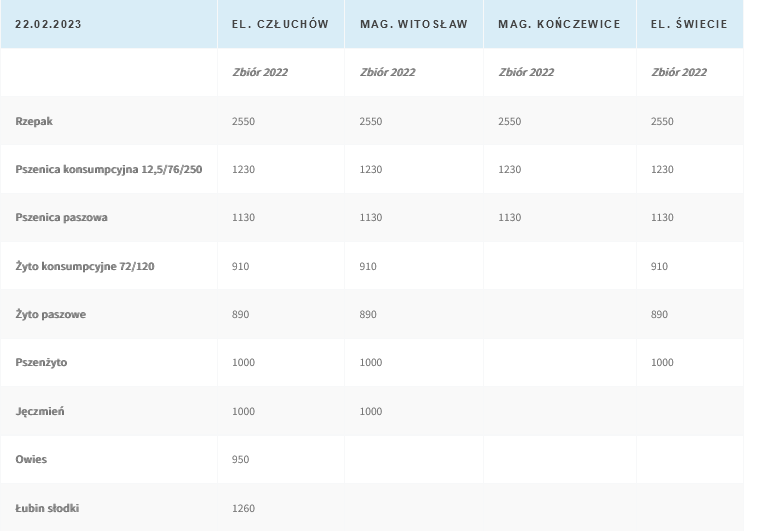This screenshot has width=757, height=531.
Task: Select the Żyto paszowe row label
Action: click(50, 314)
